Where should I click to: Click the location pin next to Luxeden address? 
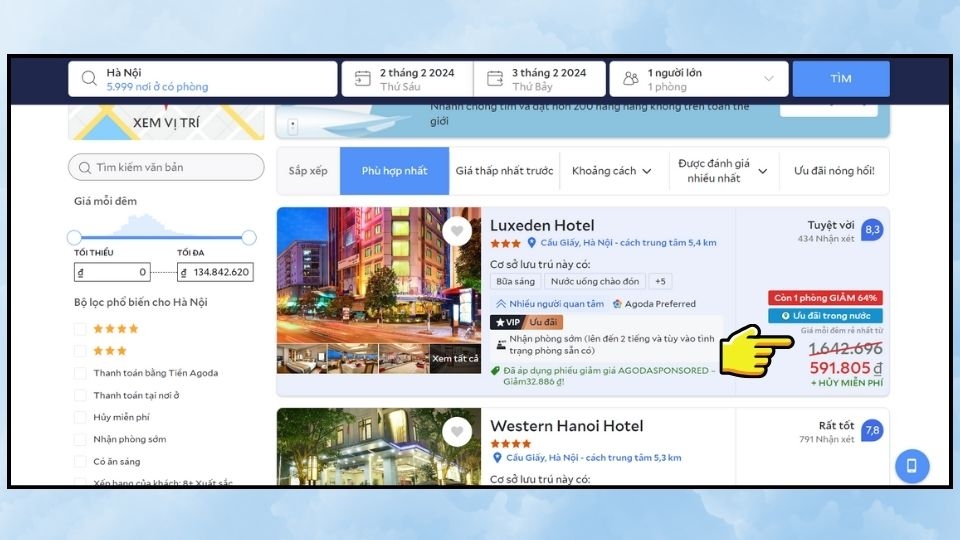(x=531, y=242)
